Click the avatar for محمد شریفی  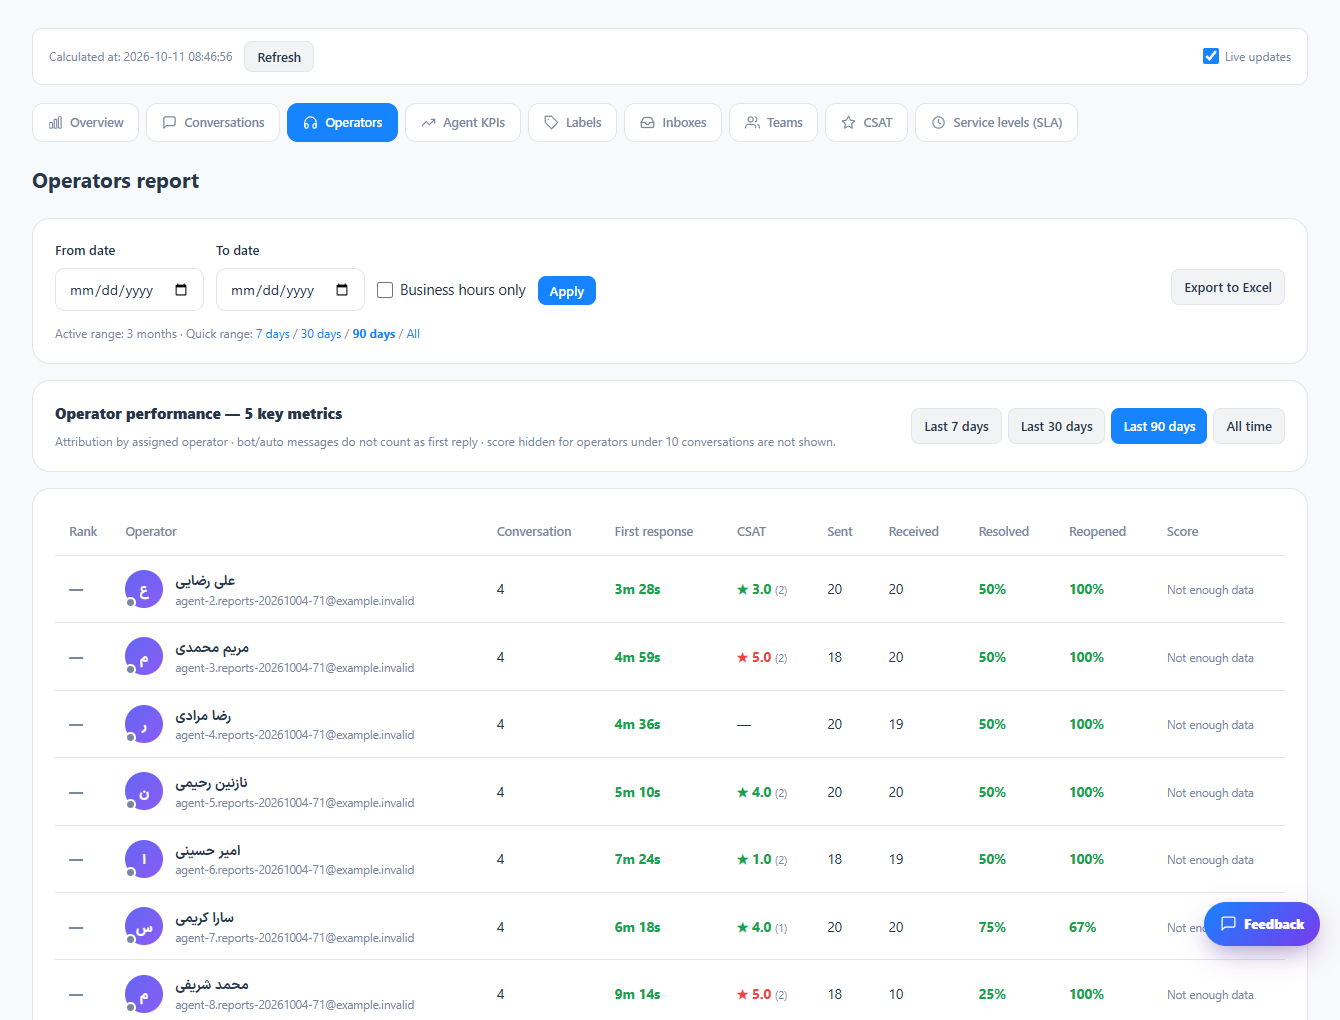pyautogui.click(x=144, y=994)
